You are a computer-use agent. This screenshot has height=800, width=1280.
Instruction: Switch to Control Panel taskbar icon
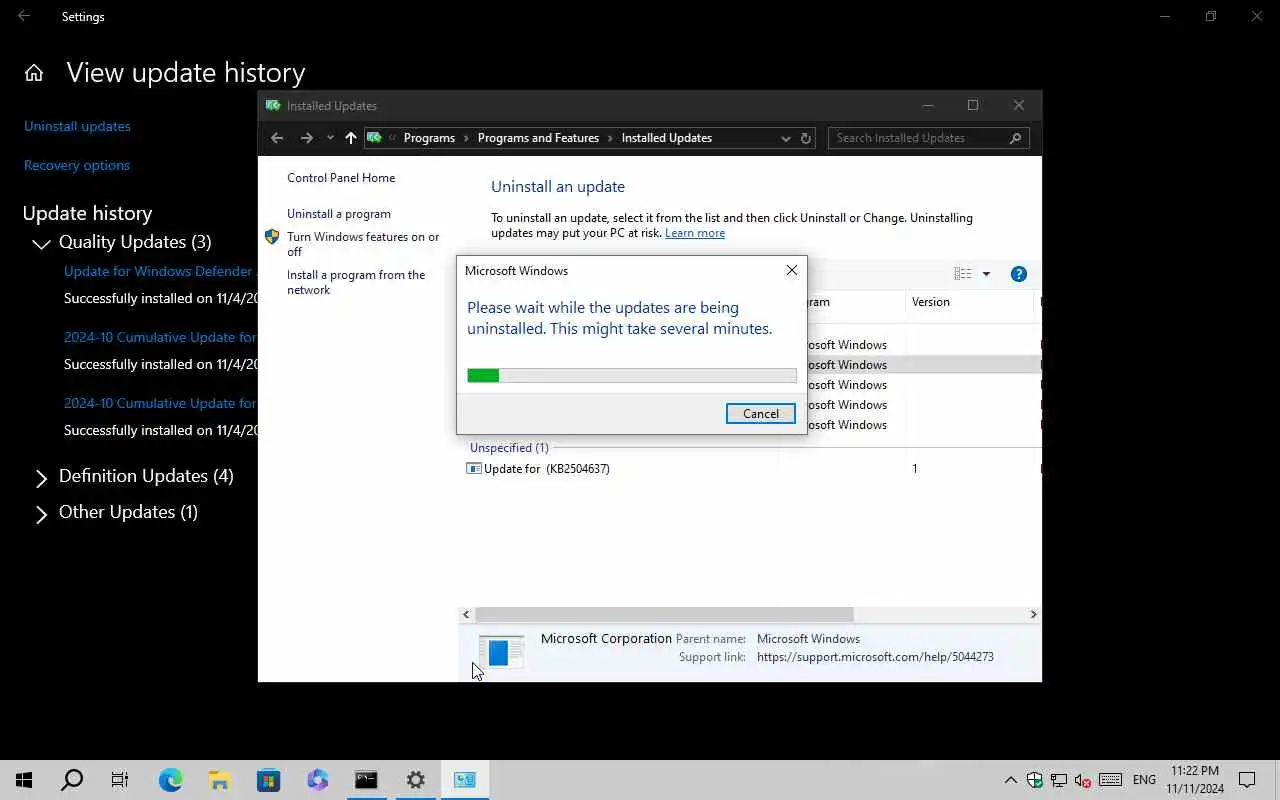click(x=465, y=780)
